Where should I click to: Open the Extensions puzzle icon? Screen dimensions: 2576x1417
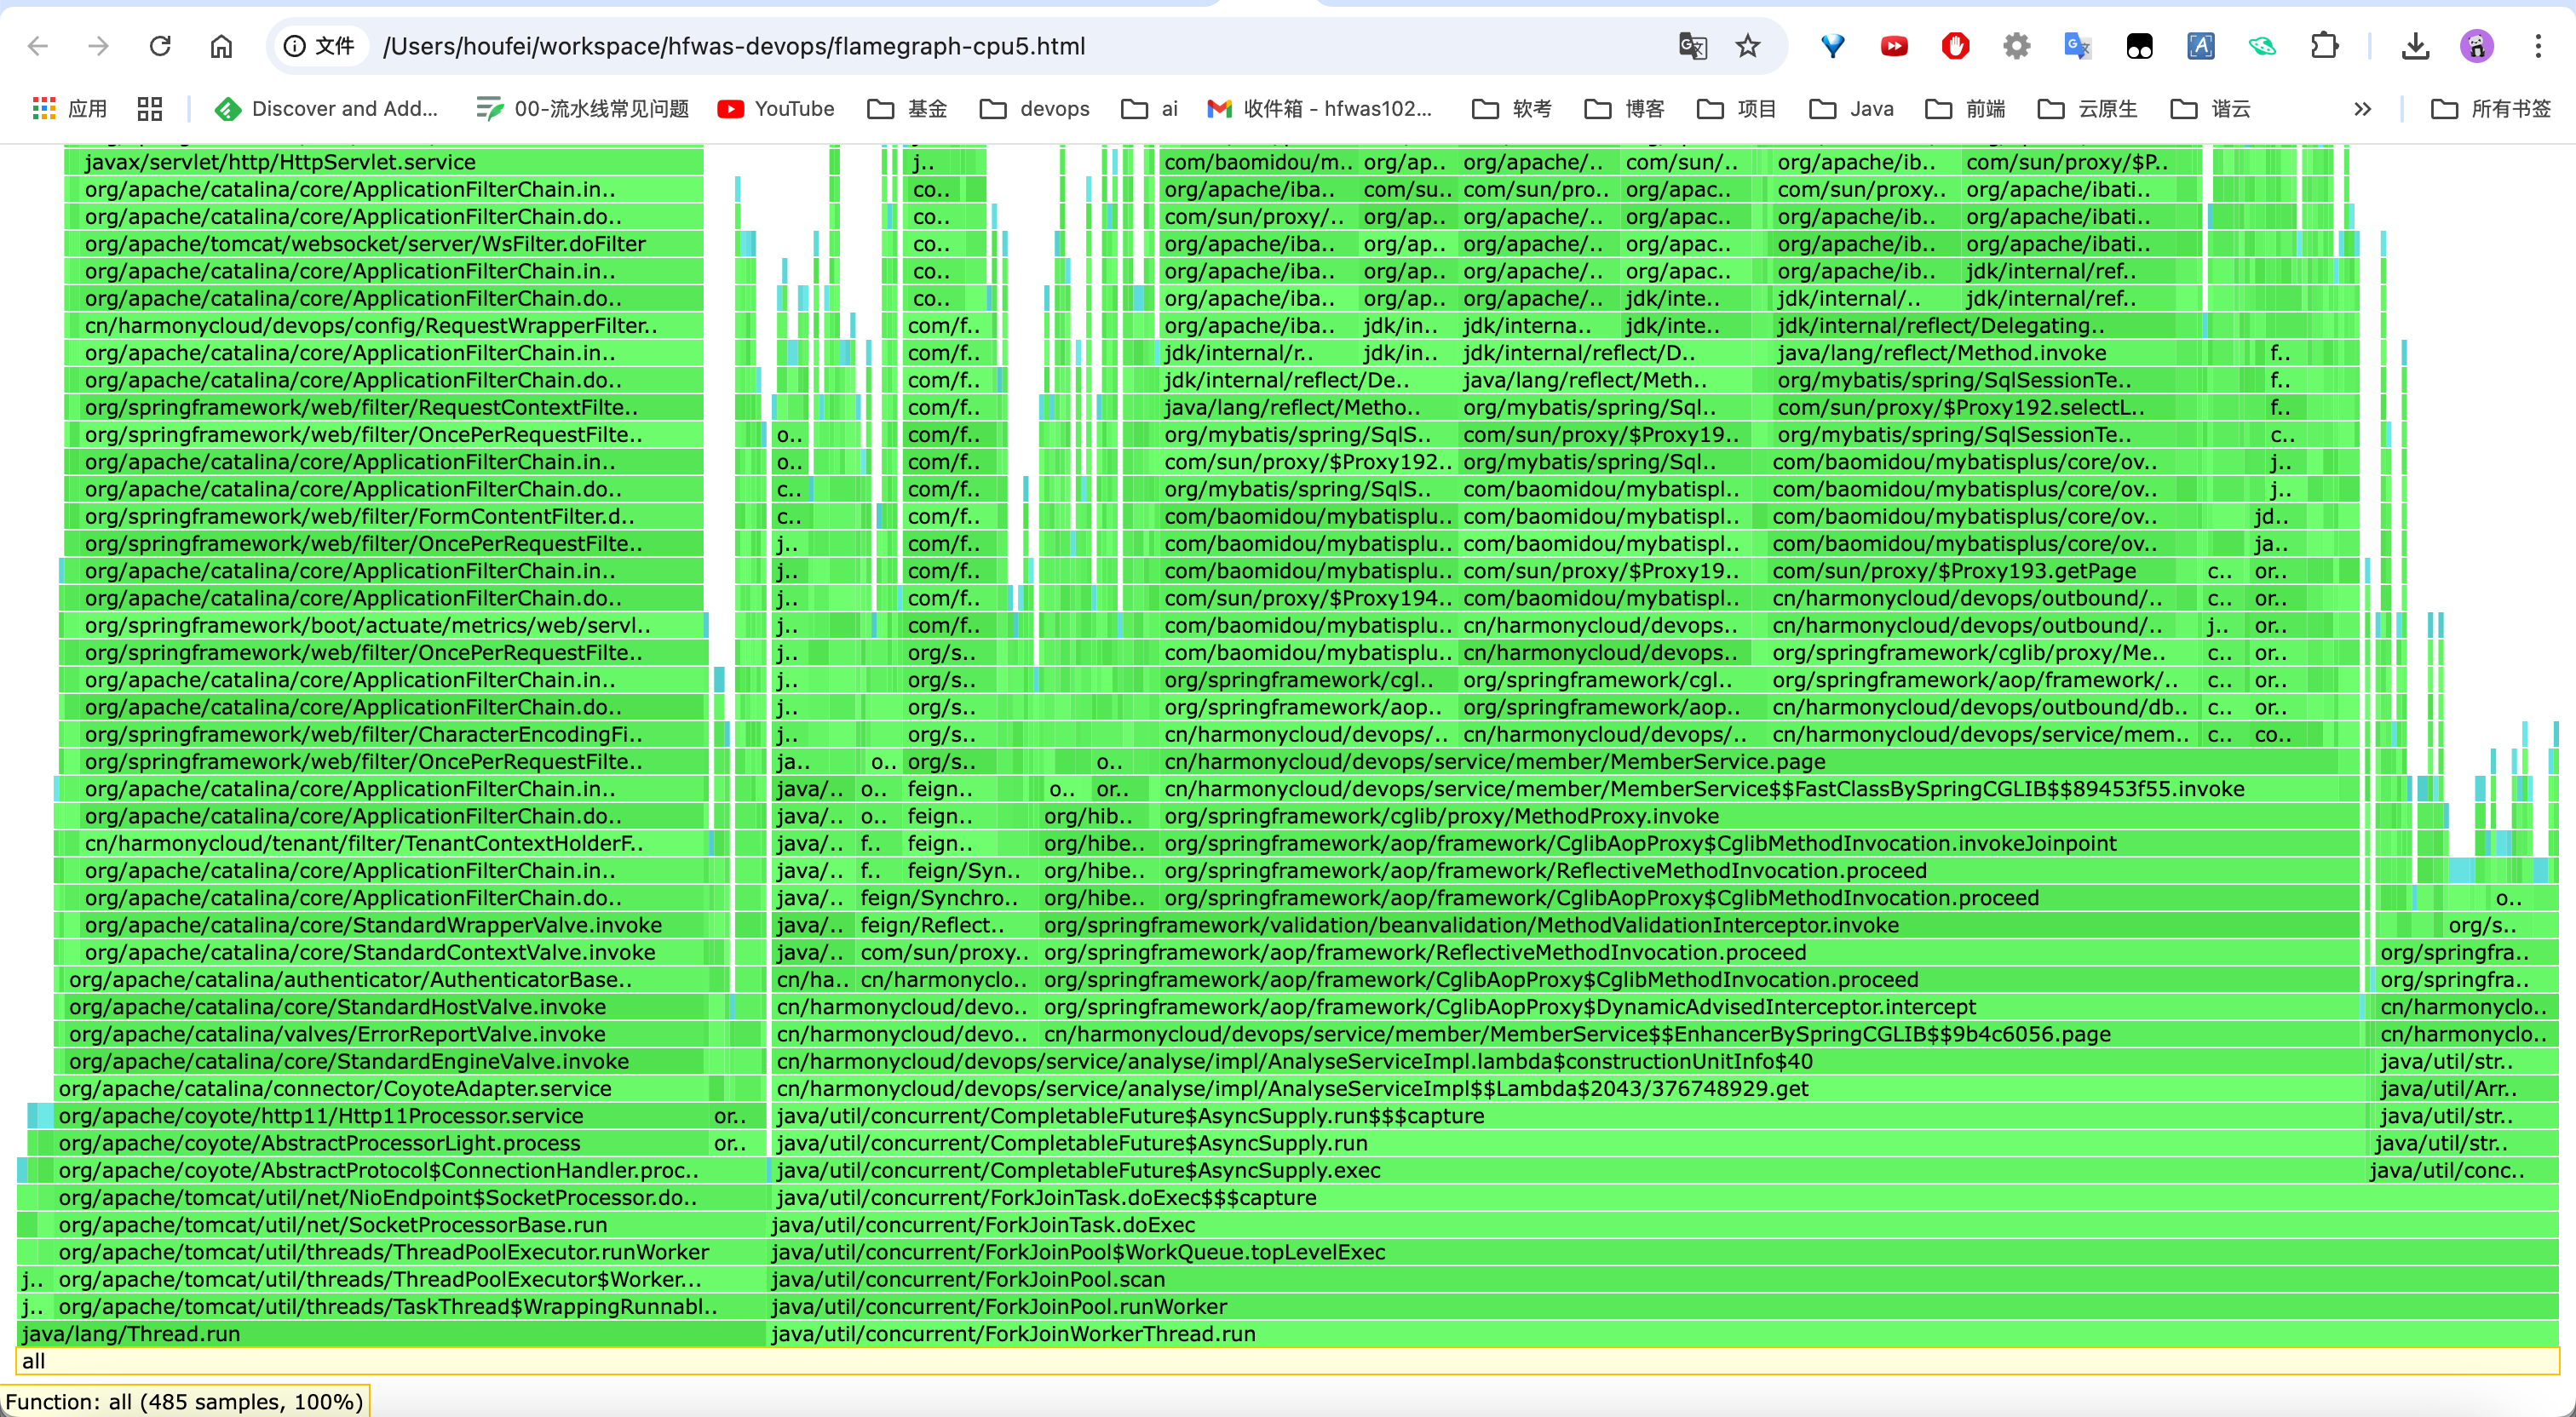click(x=2324, y=46)
